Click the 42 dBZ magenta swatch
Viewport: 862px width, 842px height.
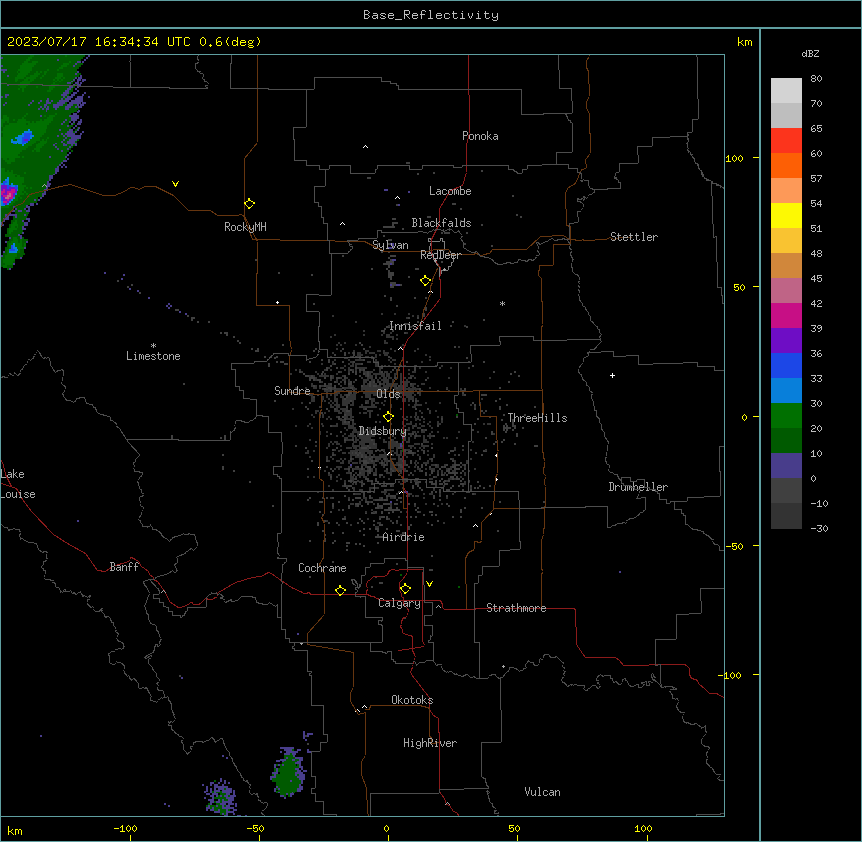pyautogui.click(x=786, y=315)
